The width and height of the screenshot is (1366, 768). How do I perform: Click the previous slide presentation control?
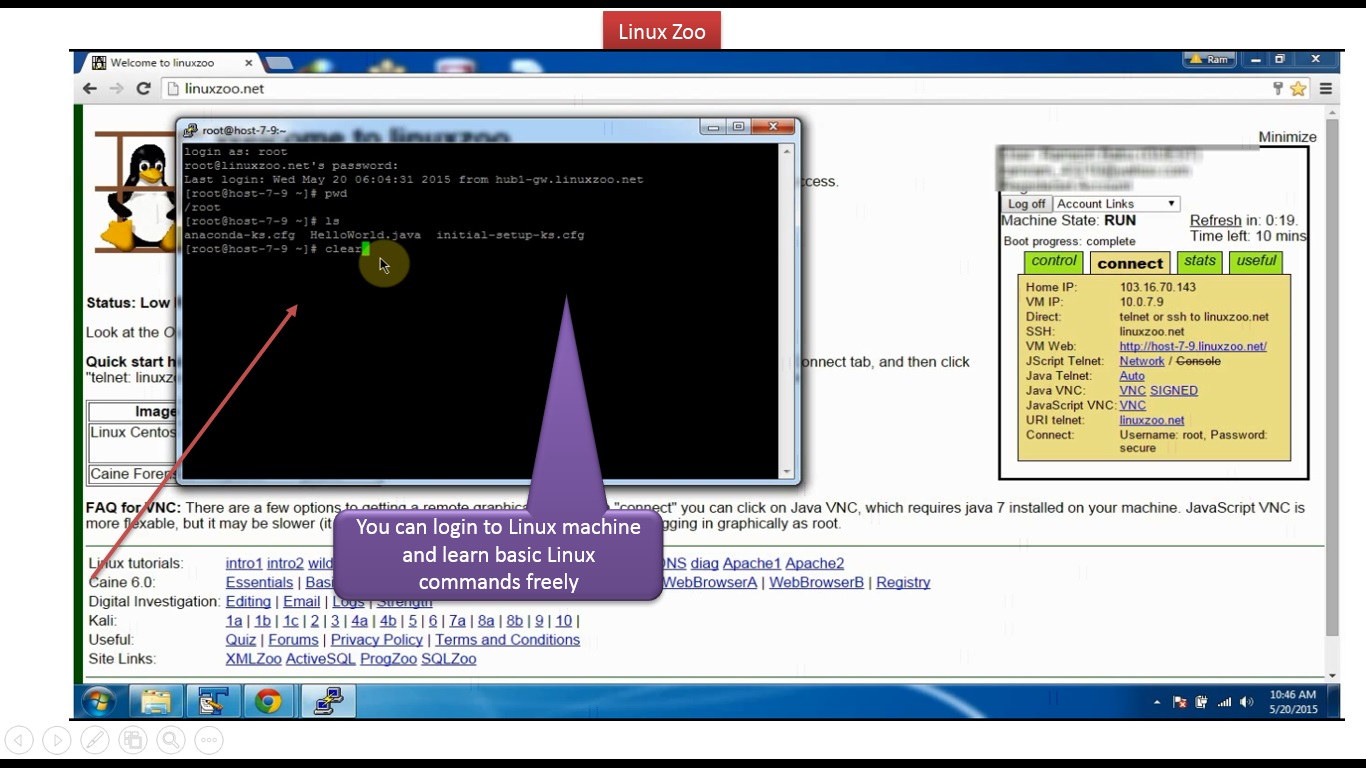click(19, 740)
